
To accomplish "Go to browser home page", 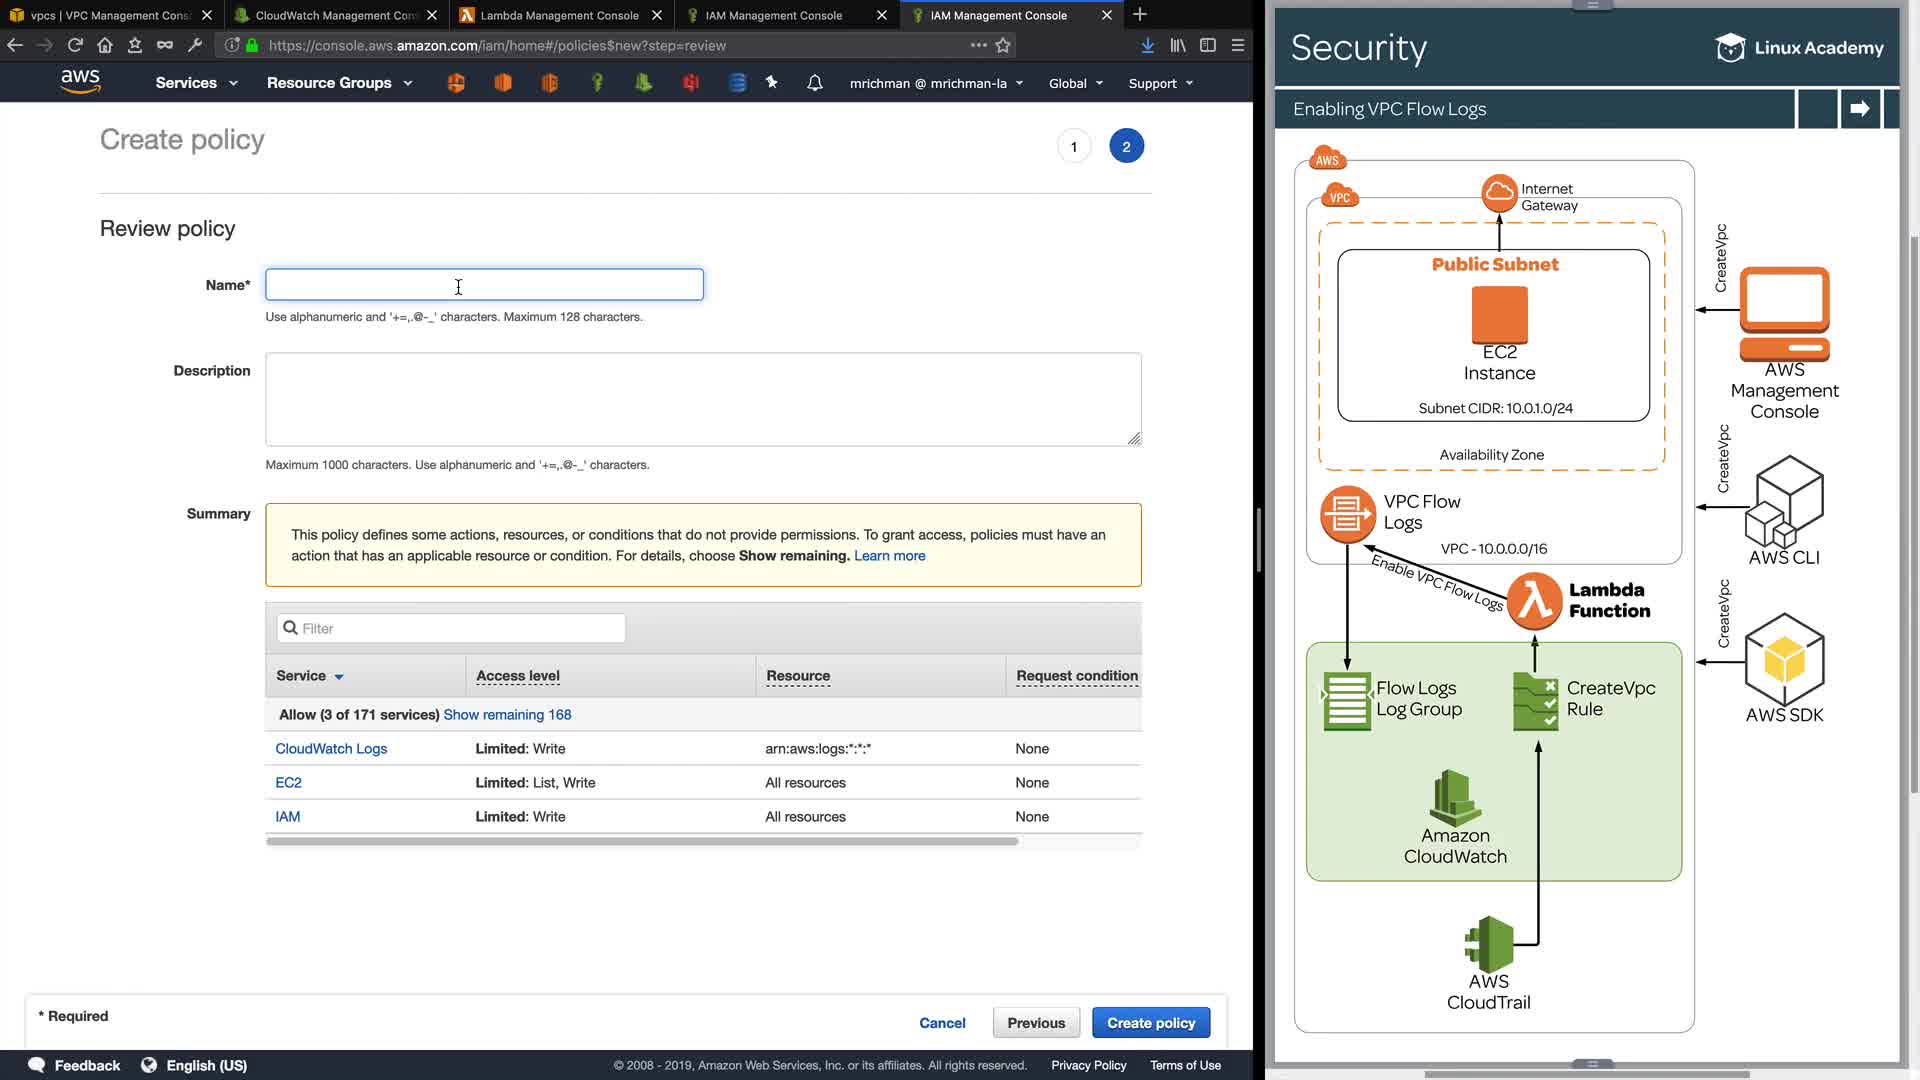I will click(x=105, y=45).
